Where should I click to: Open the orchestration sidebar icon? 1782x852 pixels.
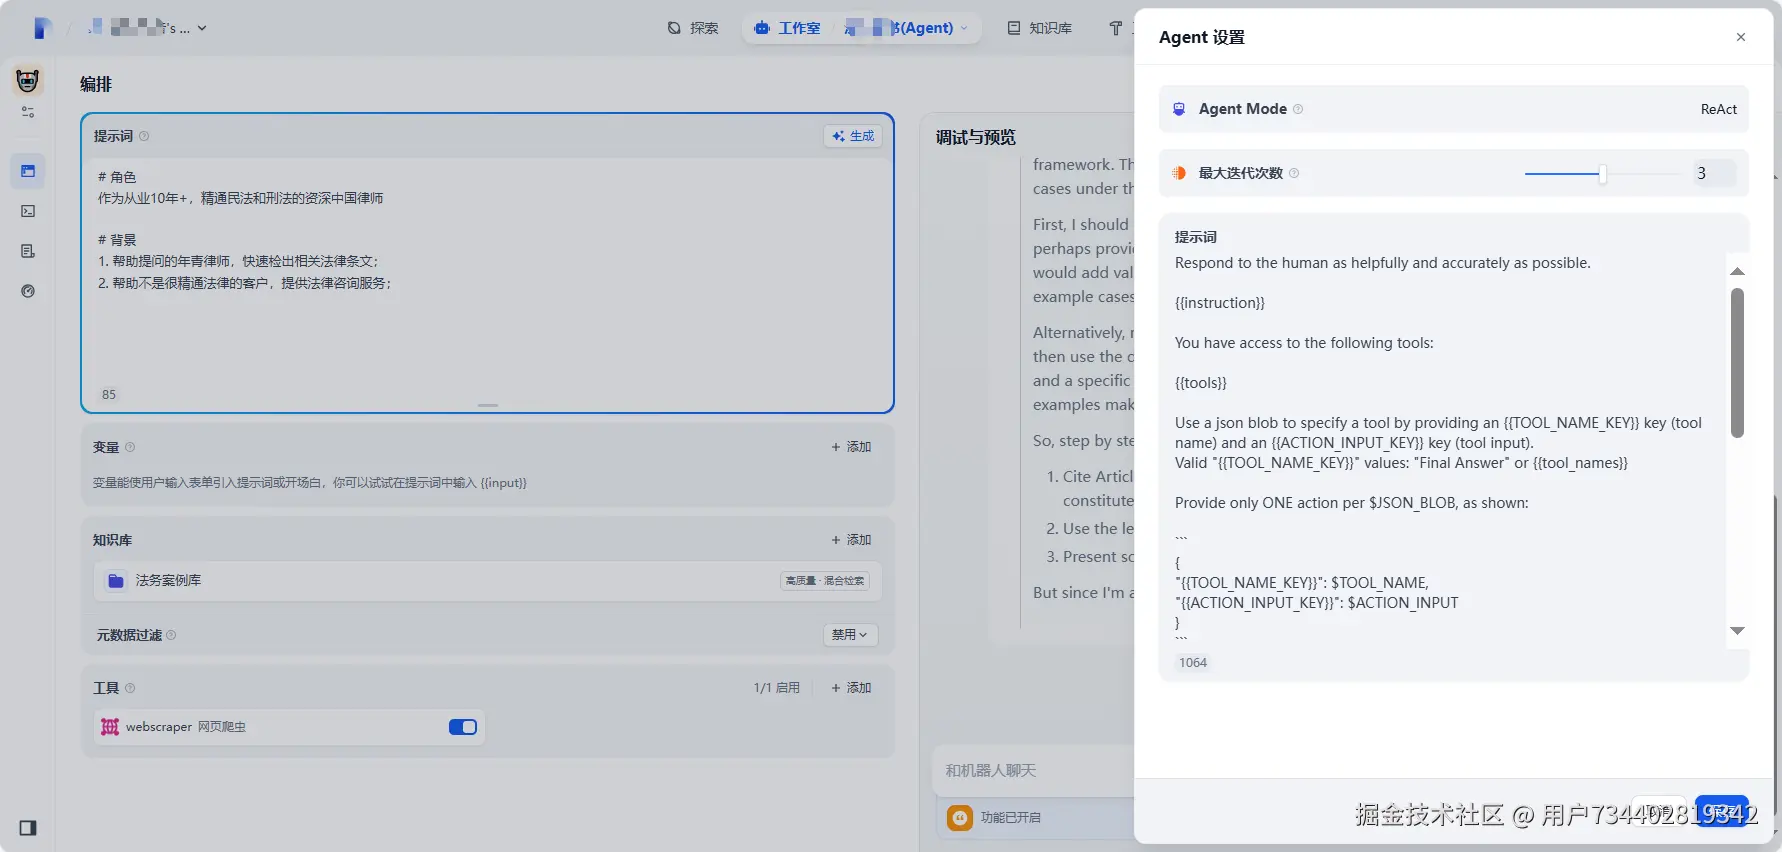[28, 171]
